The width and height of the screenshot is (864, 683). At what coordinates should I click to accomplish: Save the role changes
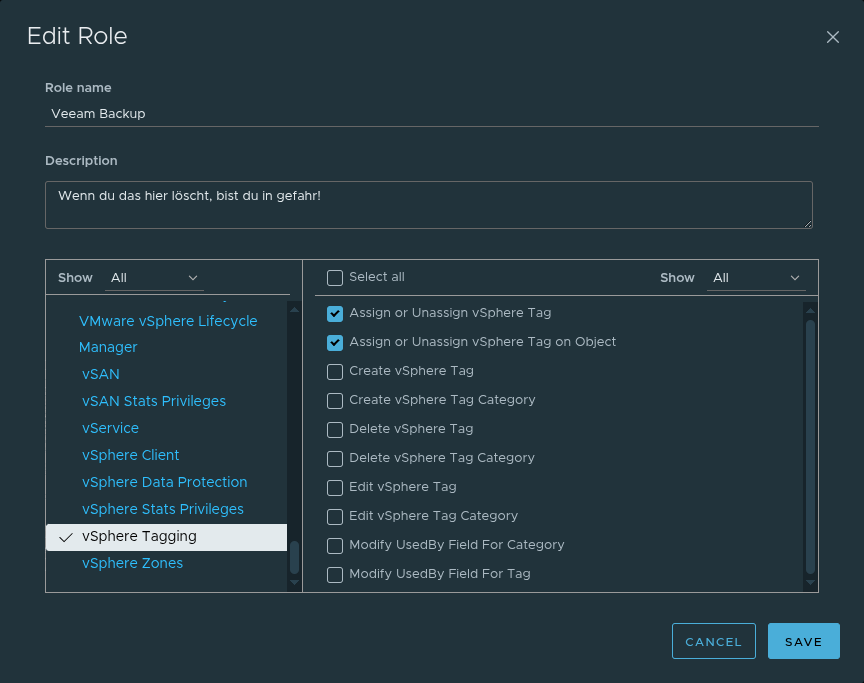pos(803,642)
